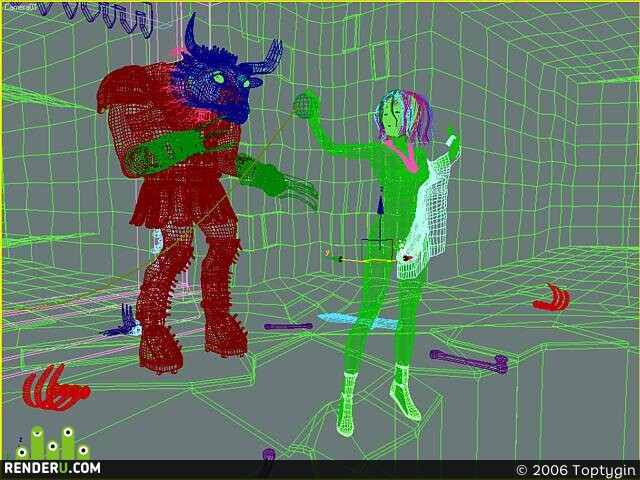Click the RENDERU.COM logo text
This screenshot has height=480, width=640.
pos(52,468)
